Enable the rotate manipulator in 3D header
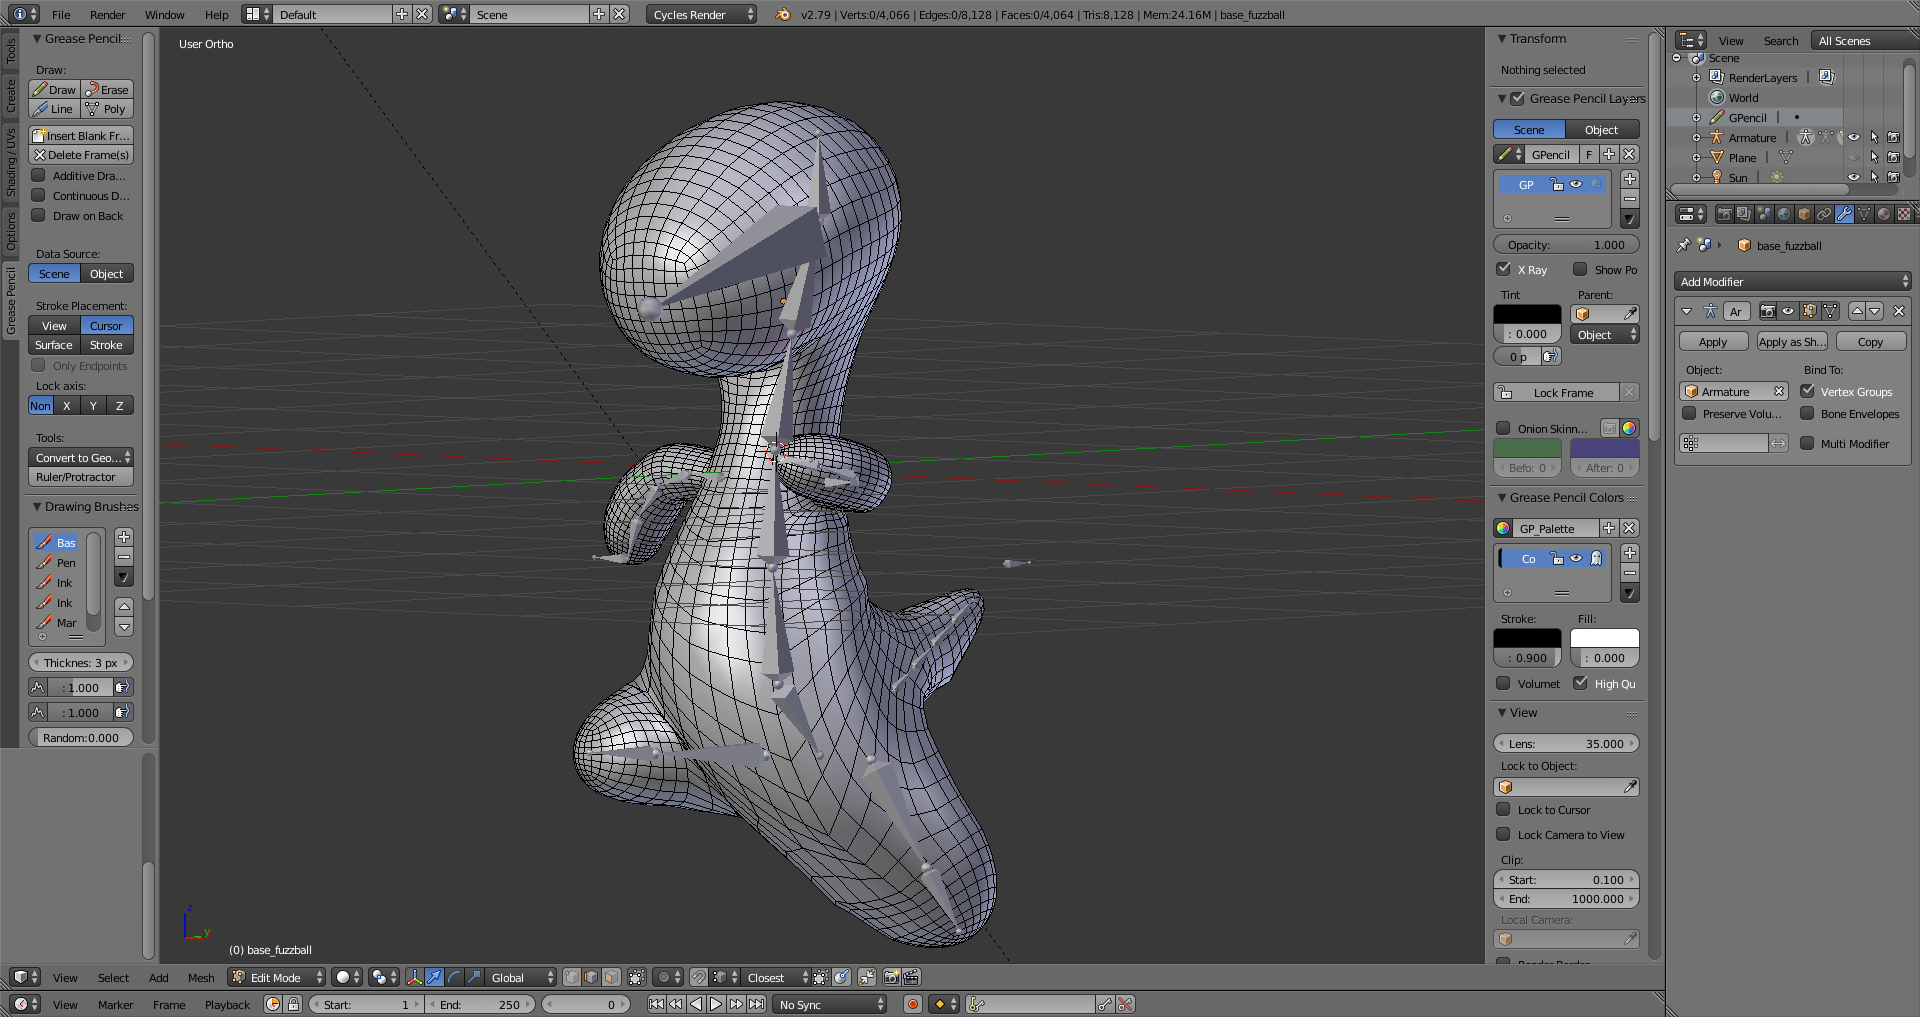 pyautogui.click(x=454, y=977)
